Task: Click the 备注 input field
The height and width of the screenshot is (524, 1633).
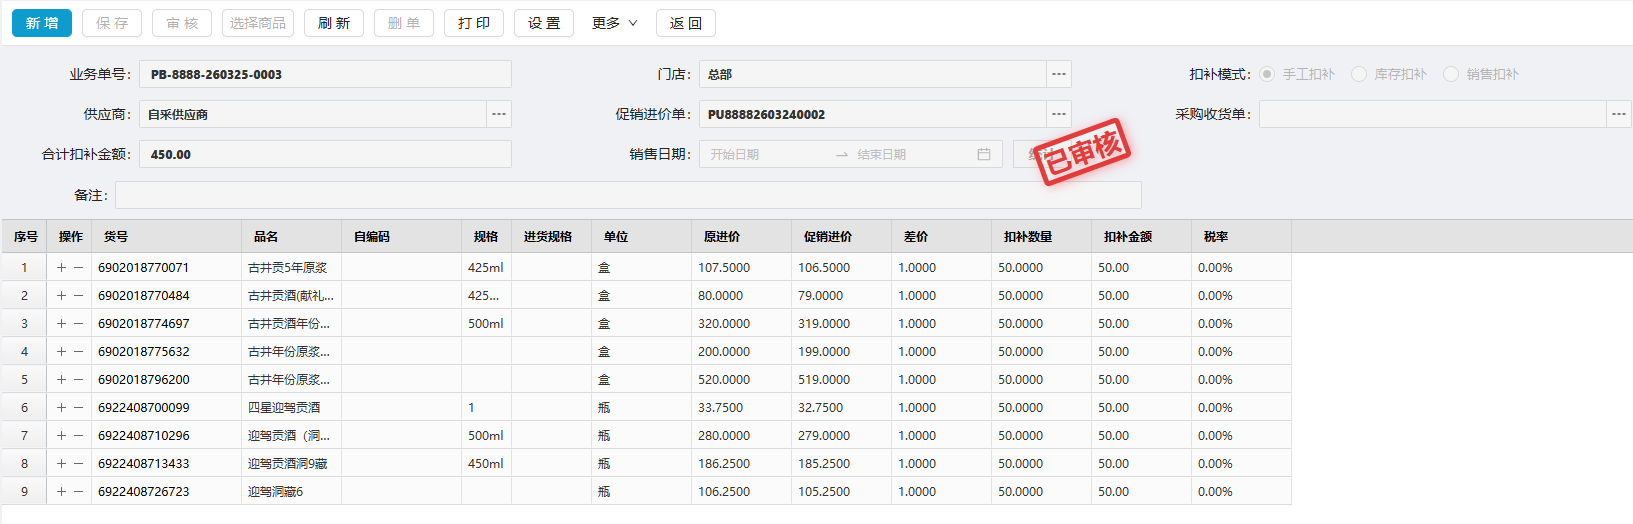Action: click(628, 195)
